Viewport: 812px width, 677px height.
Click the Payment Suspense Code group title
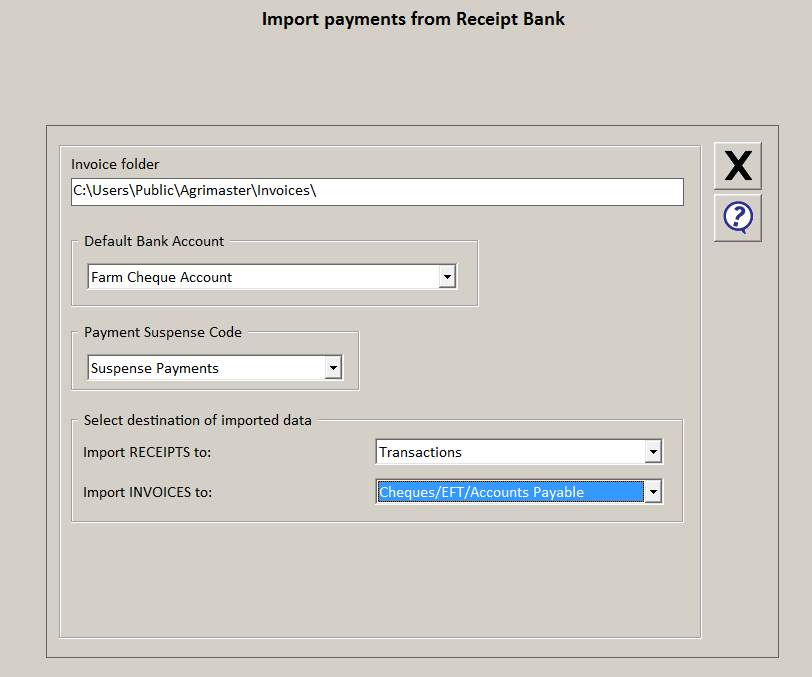click(x=163, y=332)
